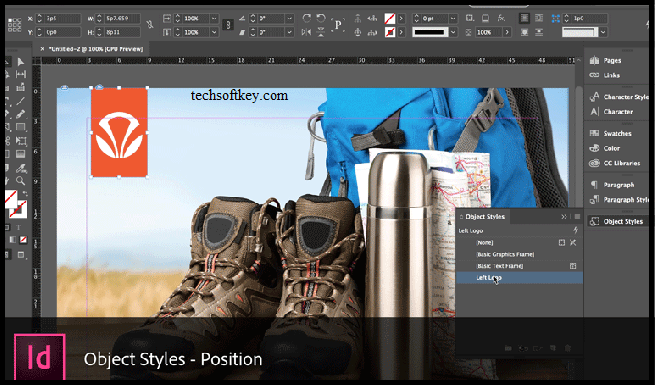The image size is (655, 385).
Task: Open the shear angle dropdown
Action: click(x=289, y=32)
